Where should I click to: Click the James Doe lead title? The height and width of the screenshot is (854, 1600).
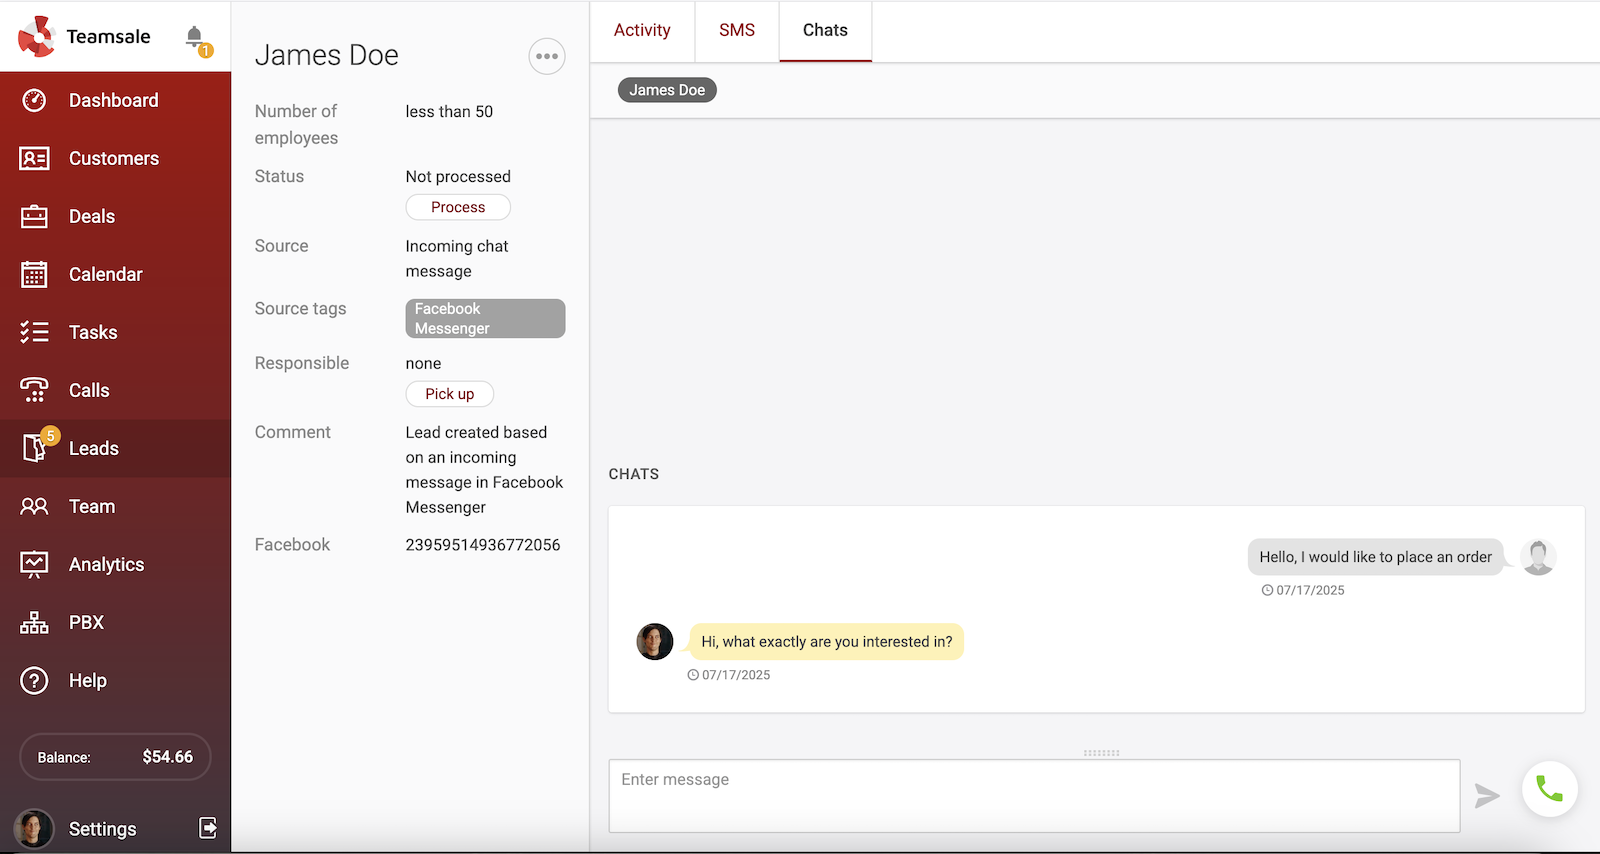tap(327, 56)
